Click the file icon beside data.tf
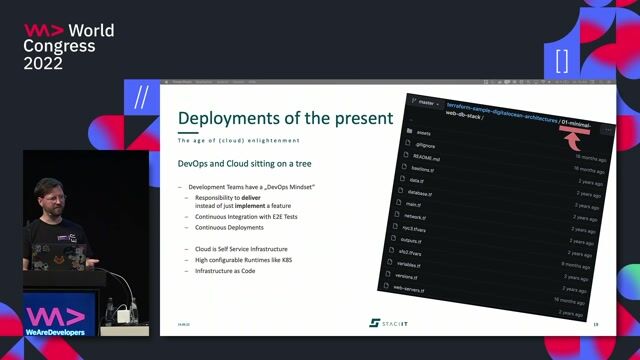 pyautogui.click(x=402, y=178)
